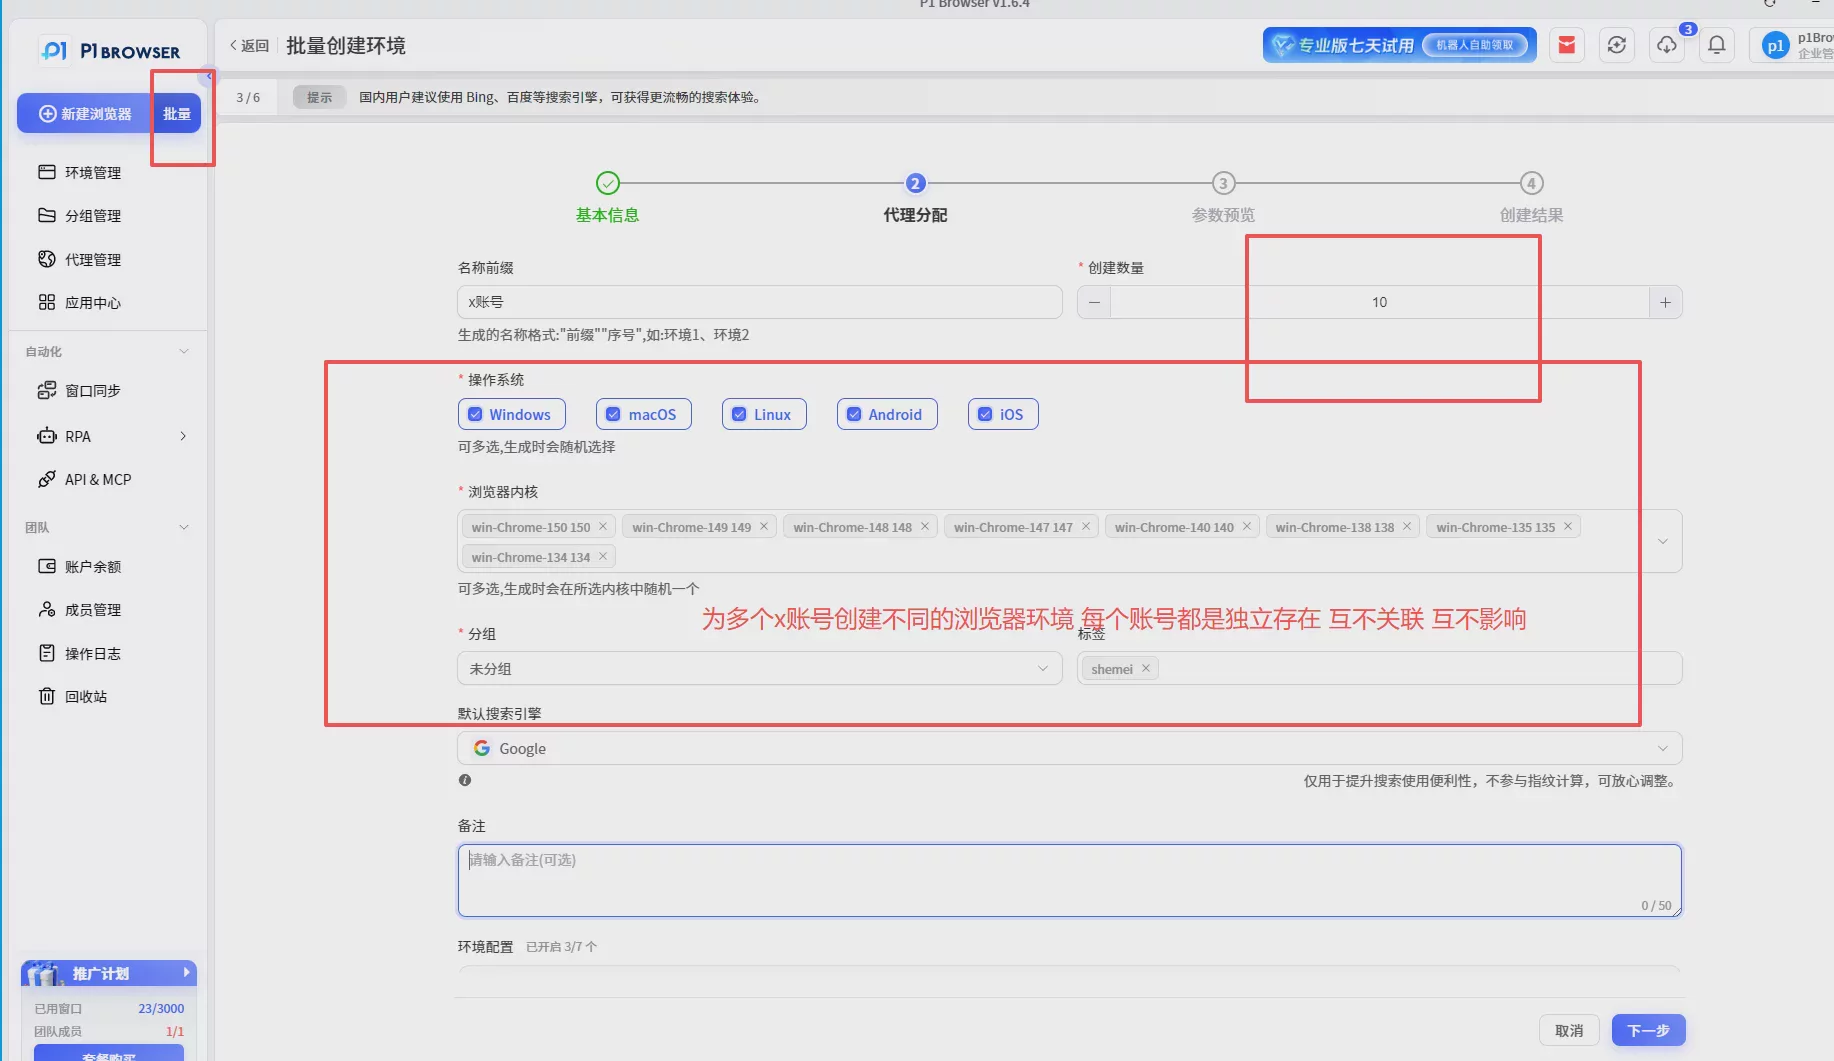
Task: Open the cloud download updates icon
Action: 1667,45
